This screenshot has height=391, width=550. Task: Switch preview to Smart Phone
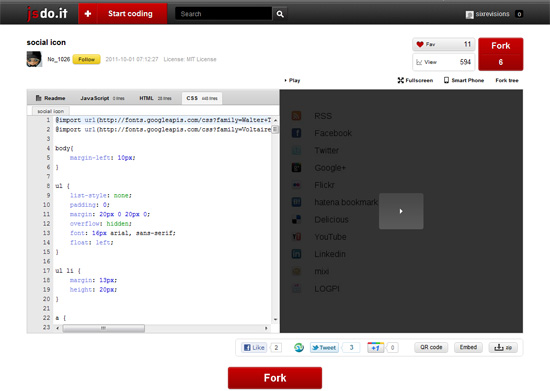click(x=464, y=80)
